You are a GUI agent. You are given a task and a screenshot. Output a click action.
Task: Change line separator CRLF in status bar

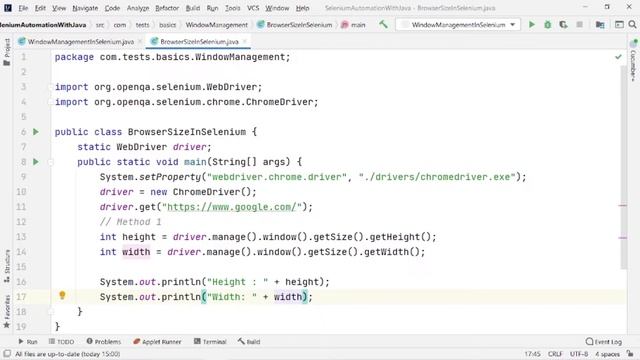pos(555,354)
